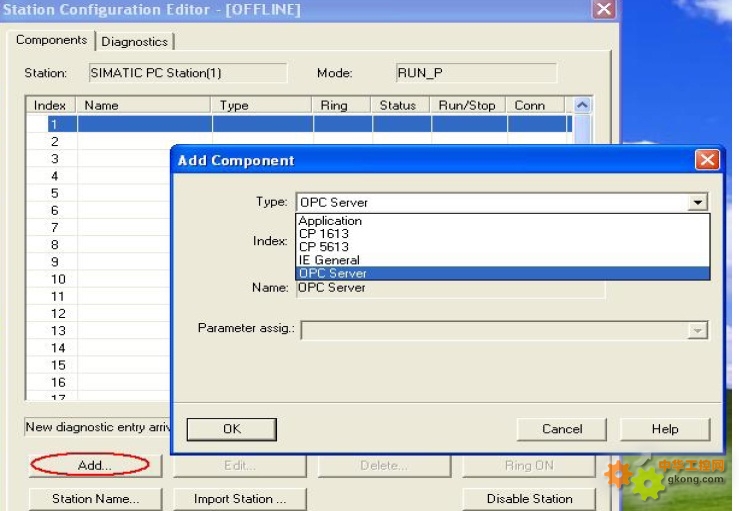
Task: Select OPC Server in the Type list
Action: click(502, 273)
